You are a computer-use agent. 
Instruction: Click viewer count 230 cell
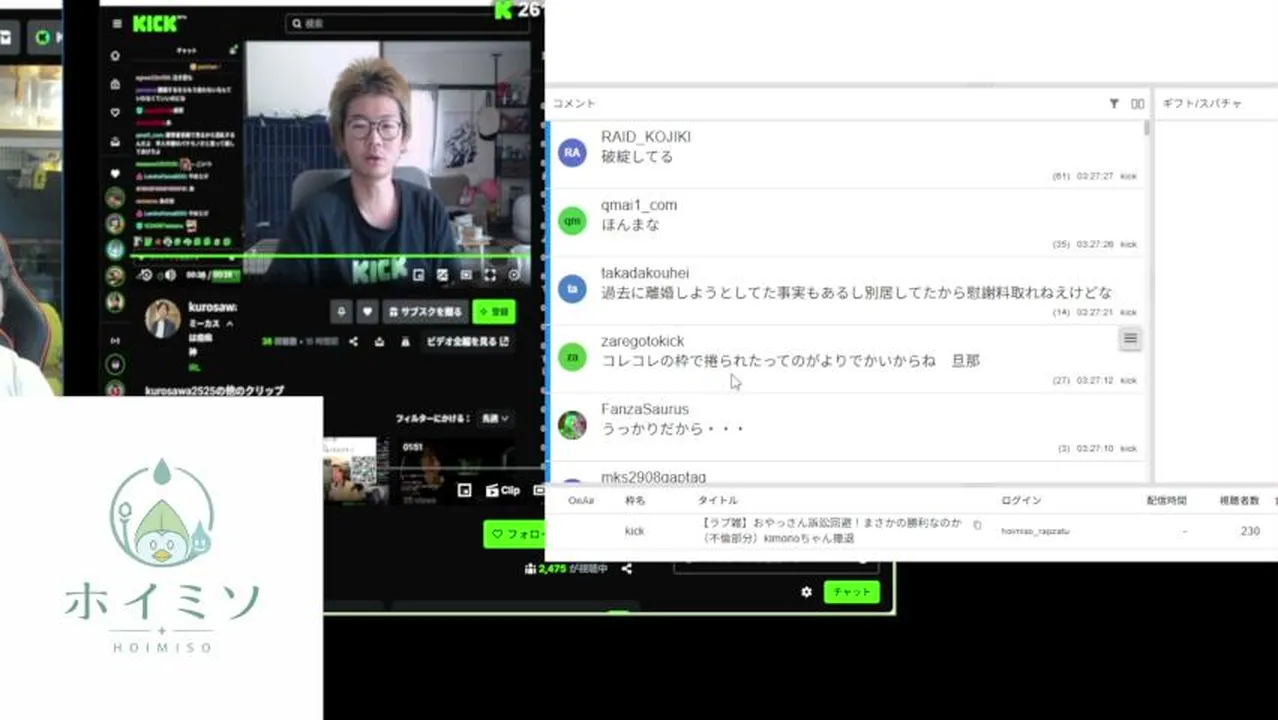pyautogui.click(x=1249, y=531)
